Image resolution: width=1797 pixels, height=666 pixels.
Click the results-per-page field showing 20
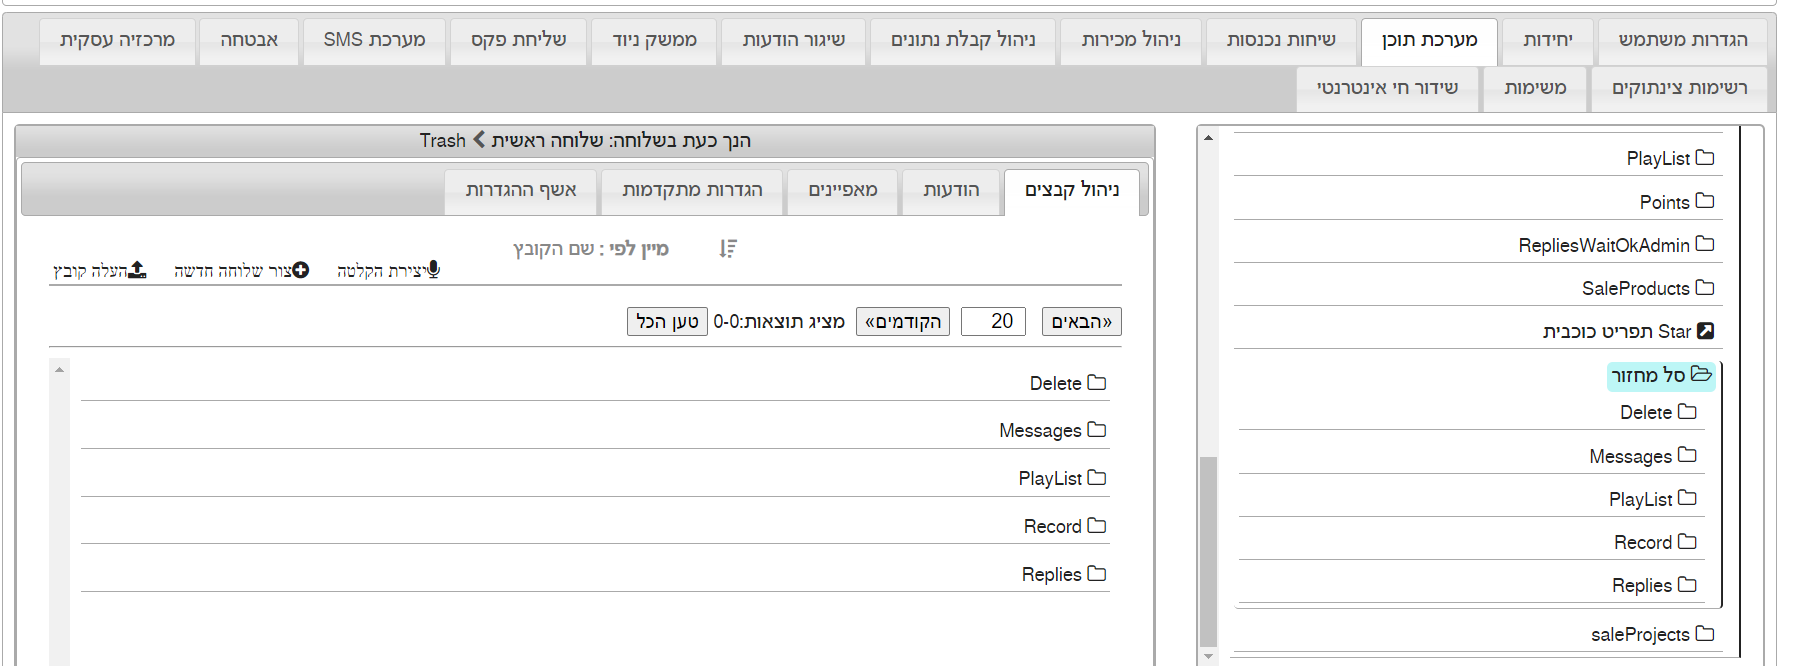[x=993, y=321]
